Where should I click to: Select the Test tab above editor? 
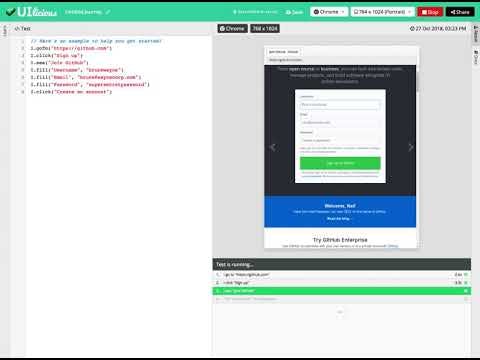tap(23, 29)
